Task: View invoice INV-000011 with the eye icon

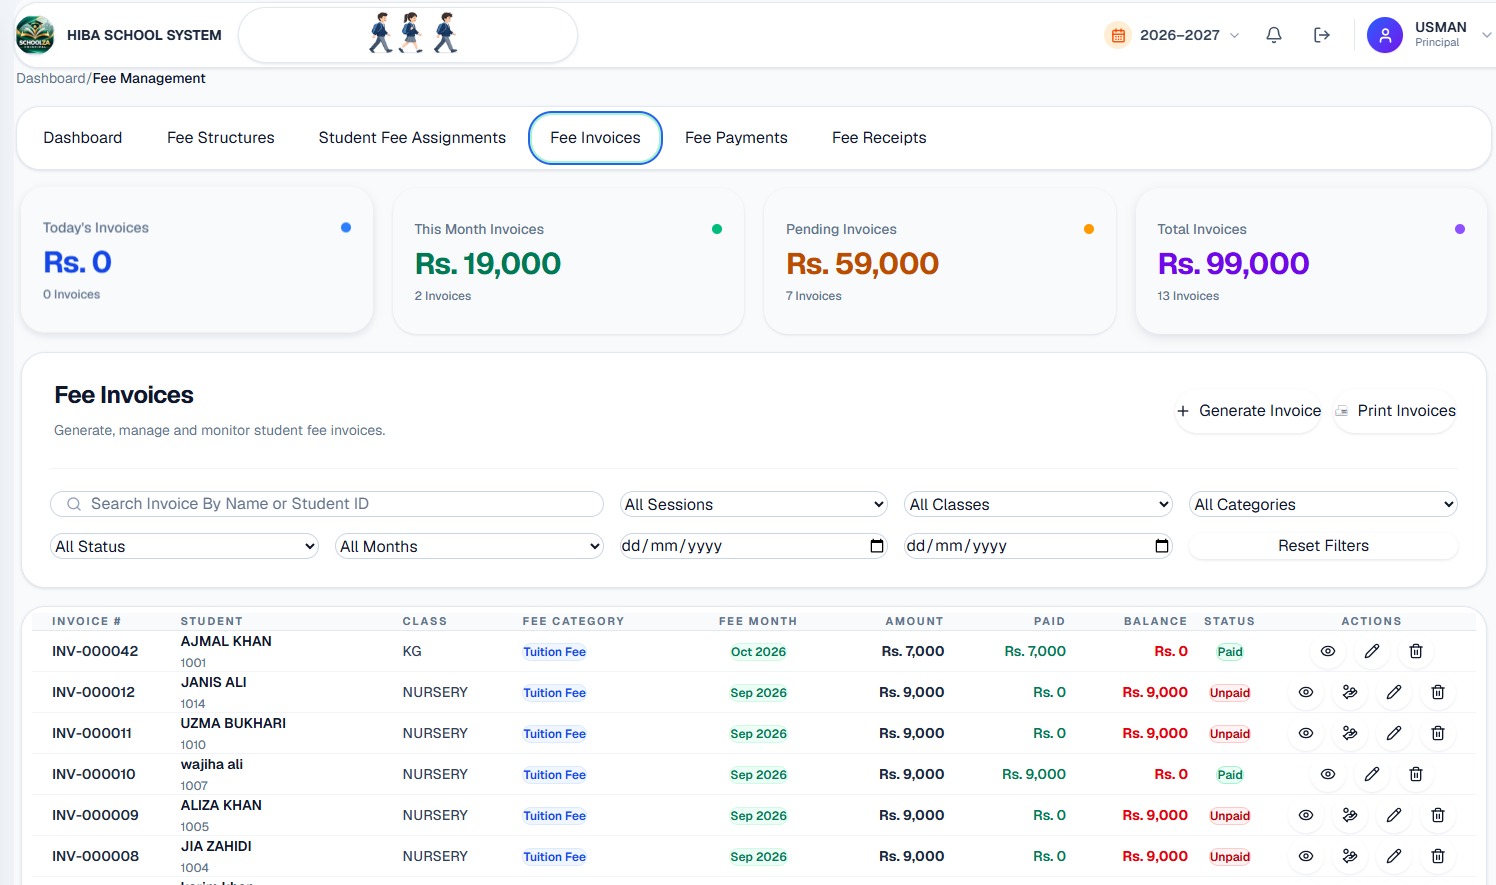Action: (1306, 733)
